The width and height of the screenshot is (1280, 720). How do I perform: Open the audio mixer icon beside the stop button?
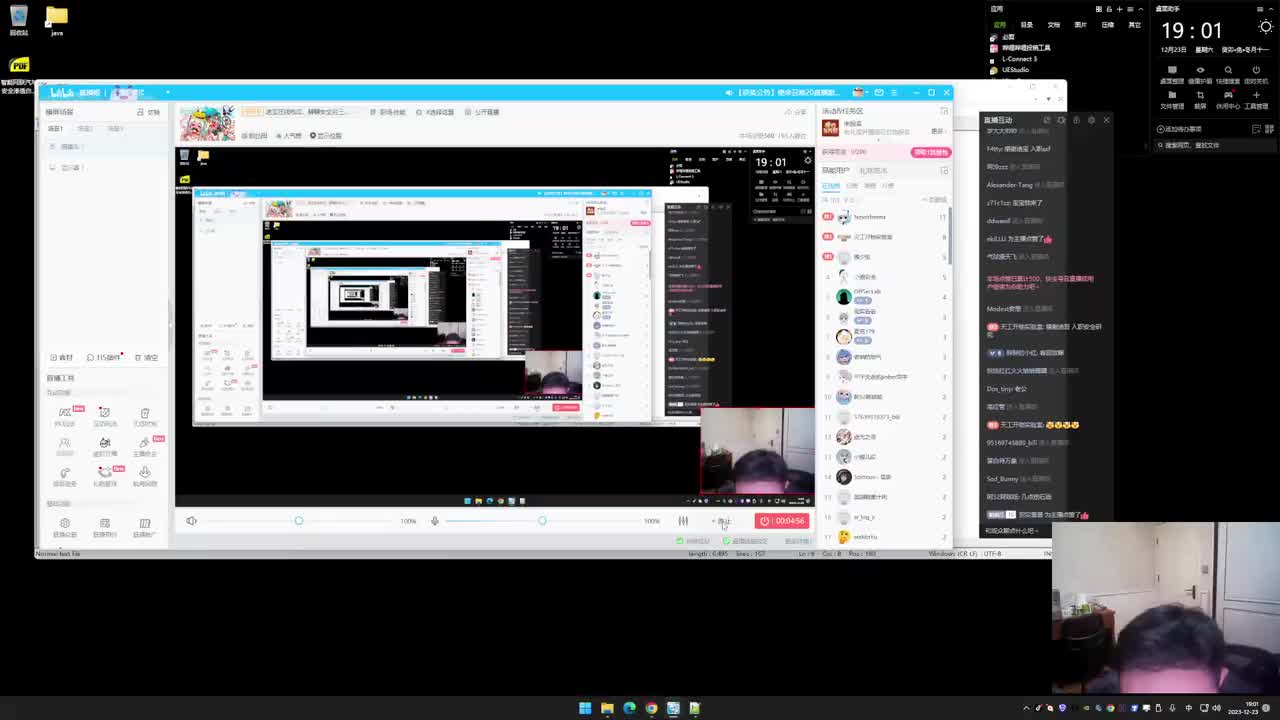683,521
